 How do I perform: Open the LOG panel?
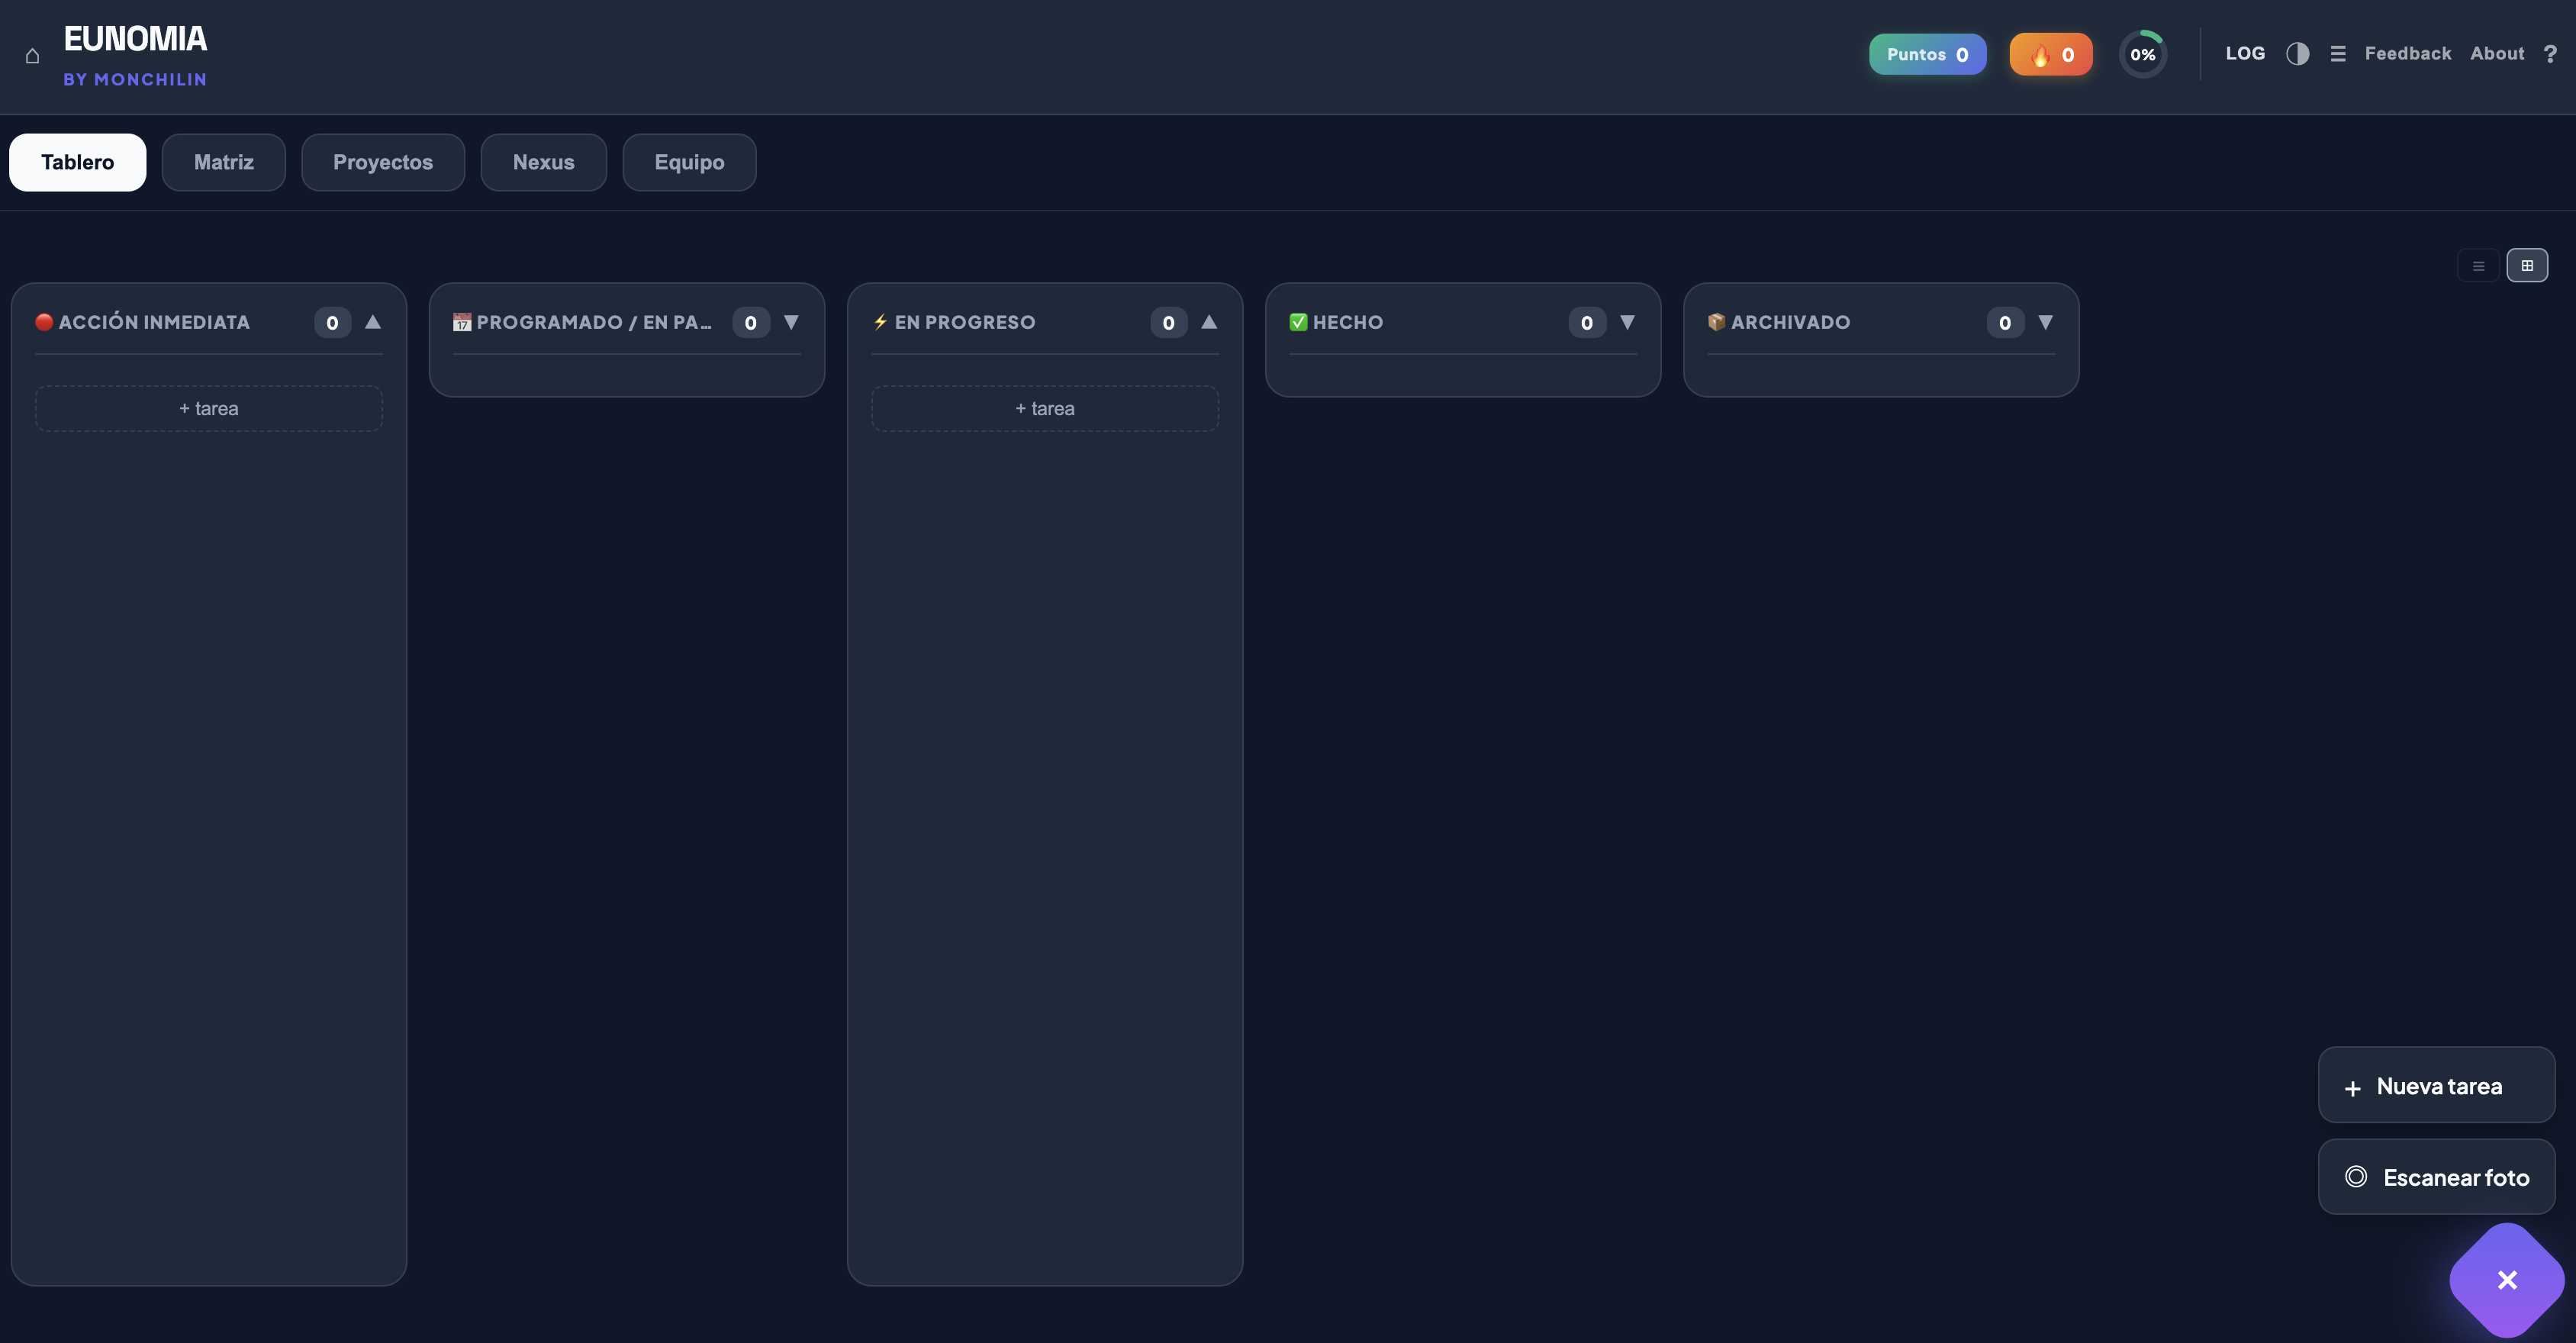(x=2245, y=53)
